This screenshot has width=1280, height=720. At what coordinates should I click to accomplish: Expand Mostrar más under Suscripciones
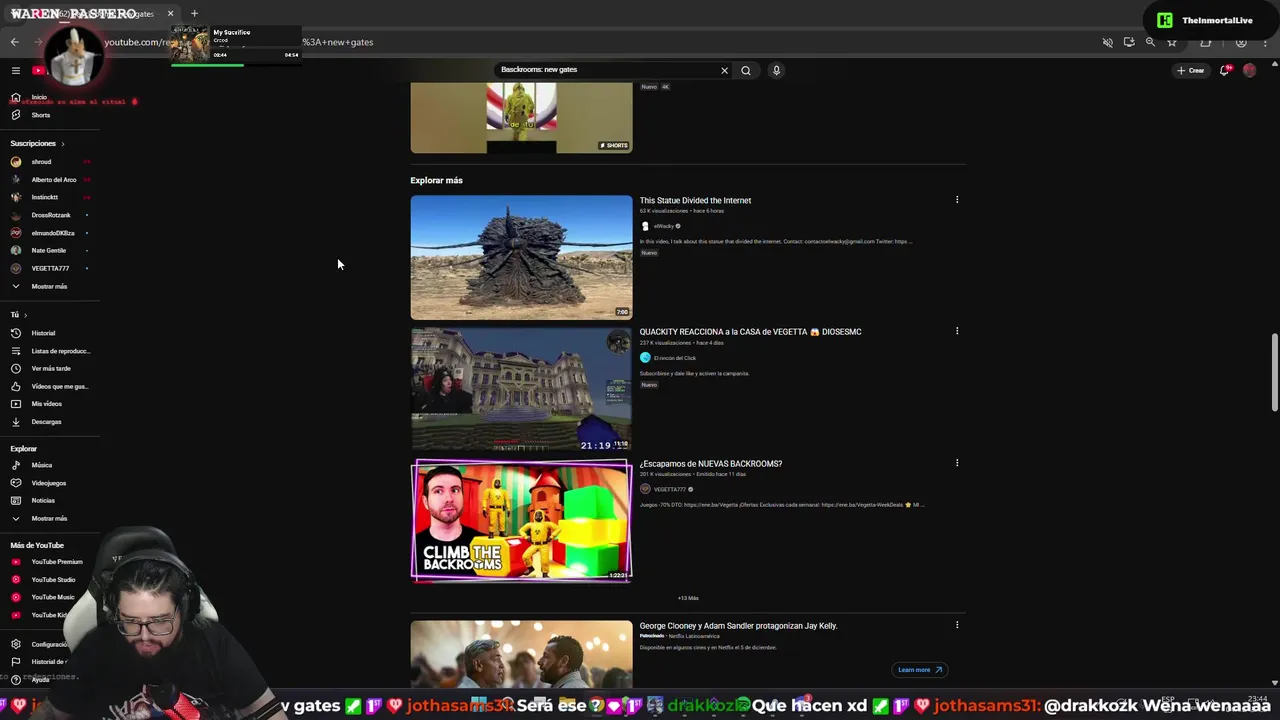(49, 286)
